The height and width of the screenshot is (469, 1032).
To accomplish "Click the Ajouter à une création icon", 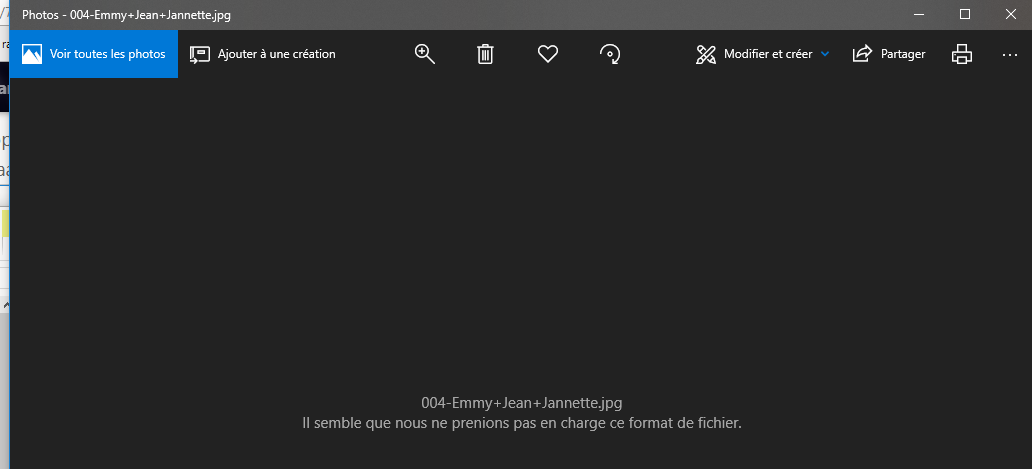I will coord(199,54).
